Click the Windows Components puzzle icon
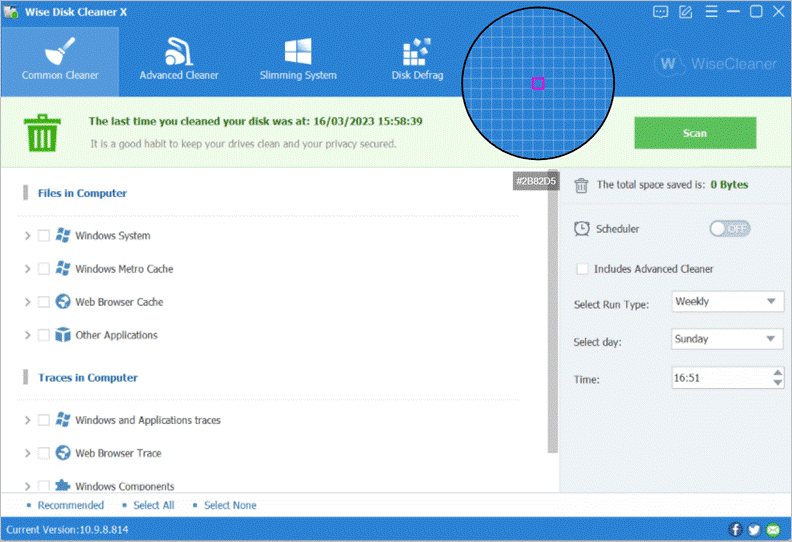 click(63, 485)
